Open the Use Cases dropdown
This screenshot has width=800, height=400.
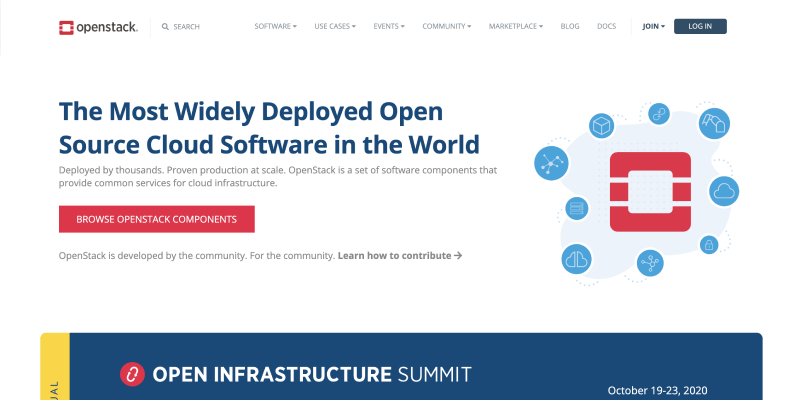(335, 27)
